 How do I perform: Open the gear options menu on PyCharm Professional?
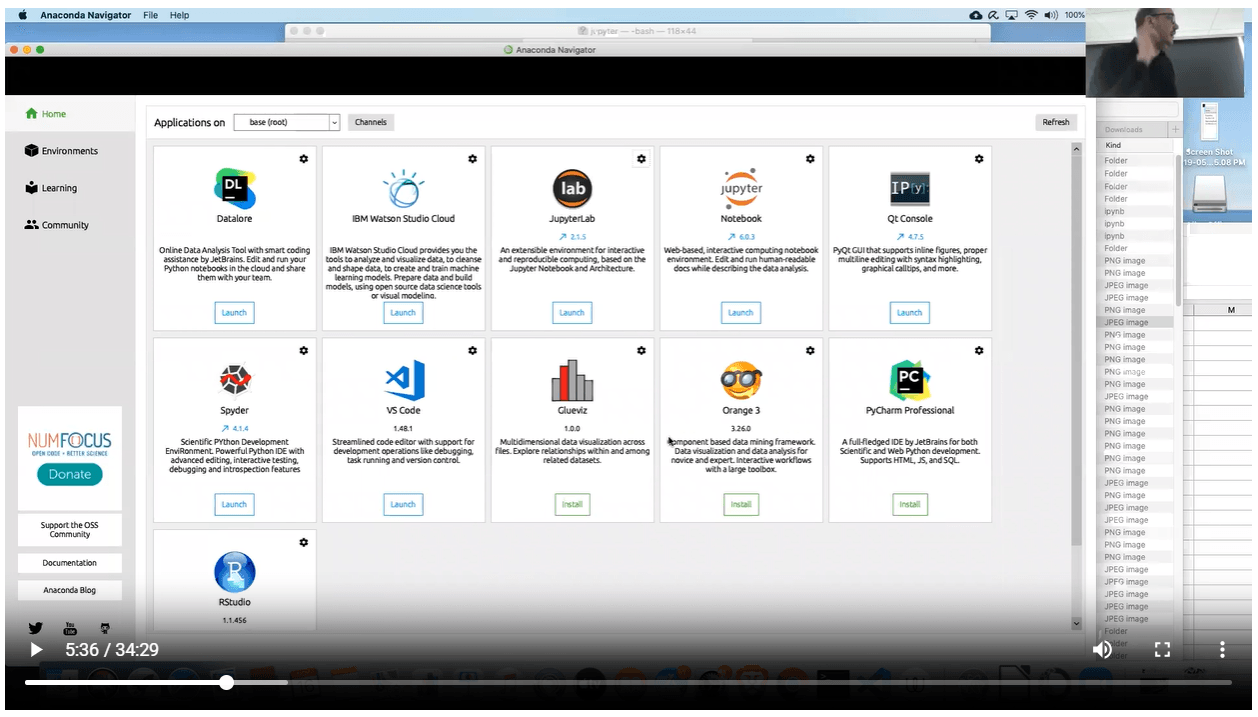click(x=979, y=351)
